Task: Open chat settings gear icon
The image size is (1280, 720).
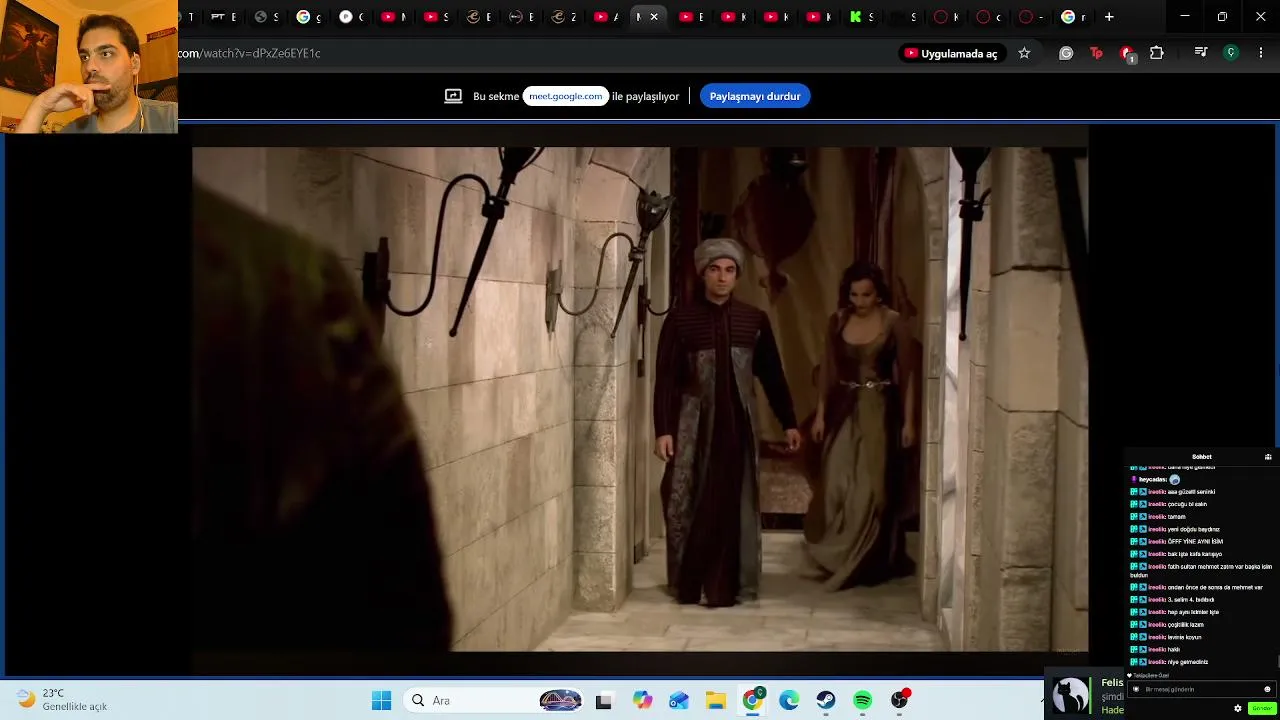Action: tap(1238, 708)
